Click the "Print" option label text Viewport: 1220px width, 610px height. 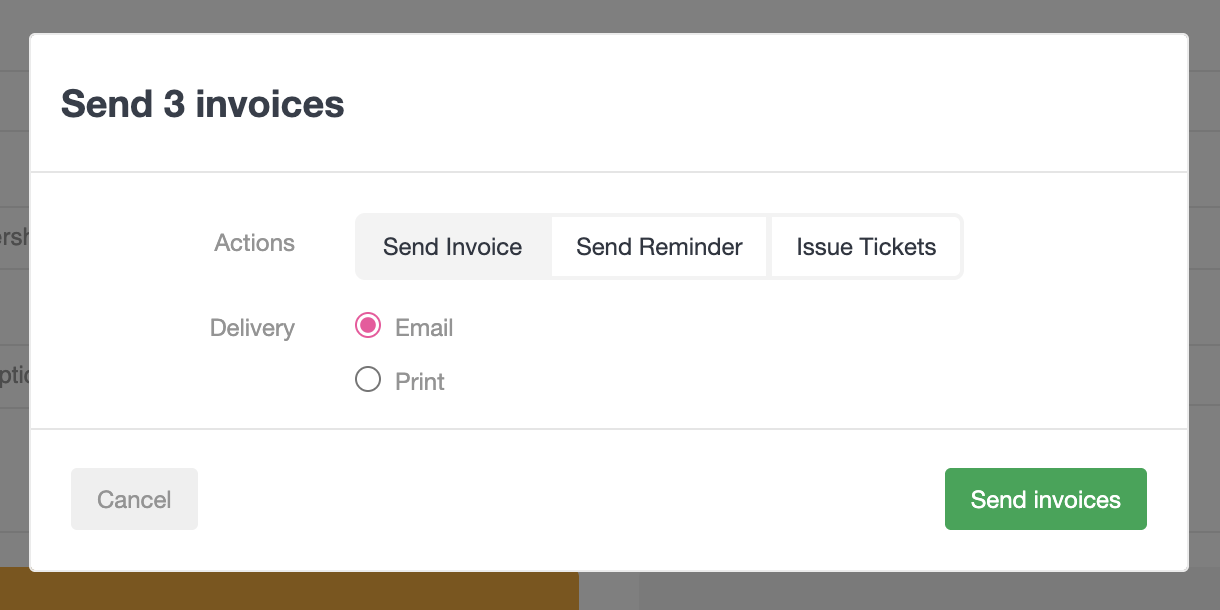tap(420, 382)
